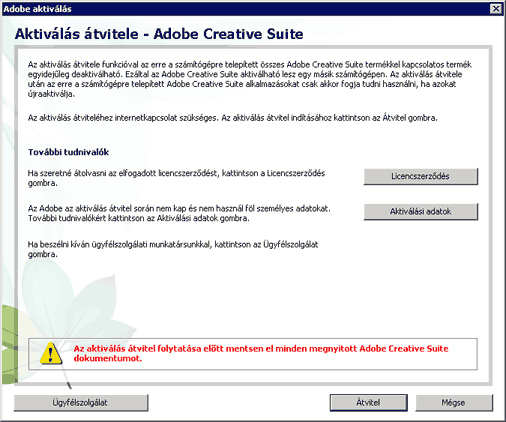Viewport: 506px width, 422px height.
Task: Close the Adobe aktiválás dialog window
Action: (496, 9)
